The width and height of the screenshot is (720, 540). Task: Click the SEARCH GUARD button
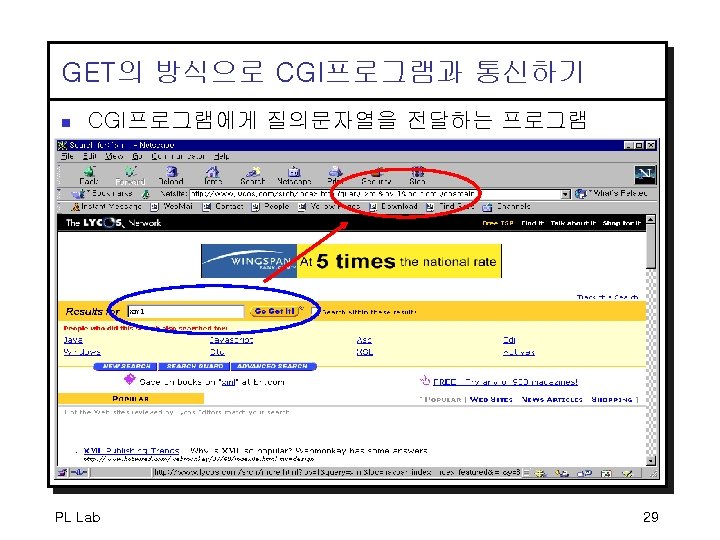[194, 366]
